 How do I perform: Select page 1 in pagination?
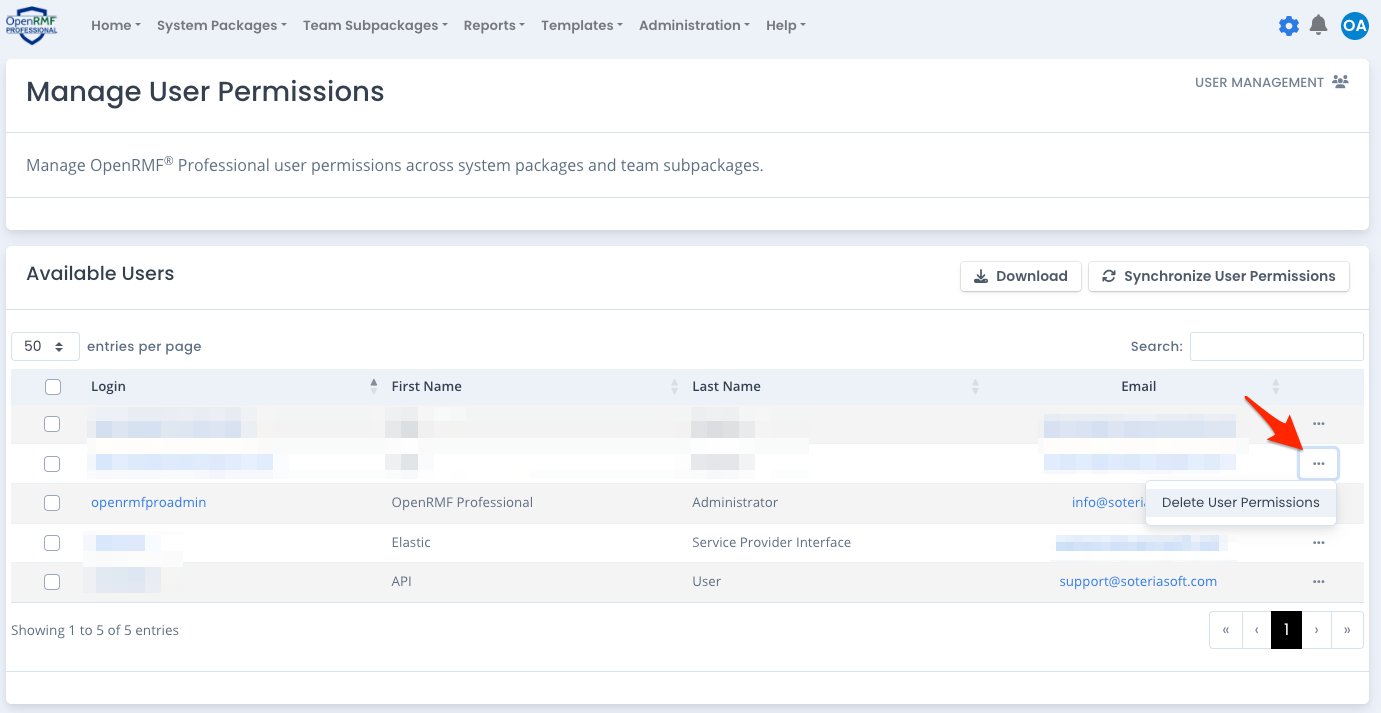point(1286,630)
